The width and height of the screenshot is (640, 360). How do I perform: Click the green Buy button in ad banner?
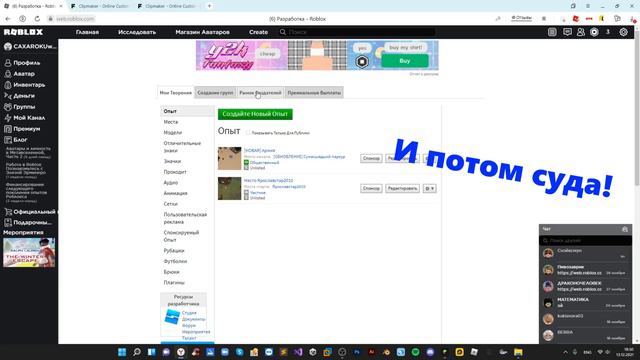coord(404,61)
